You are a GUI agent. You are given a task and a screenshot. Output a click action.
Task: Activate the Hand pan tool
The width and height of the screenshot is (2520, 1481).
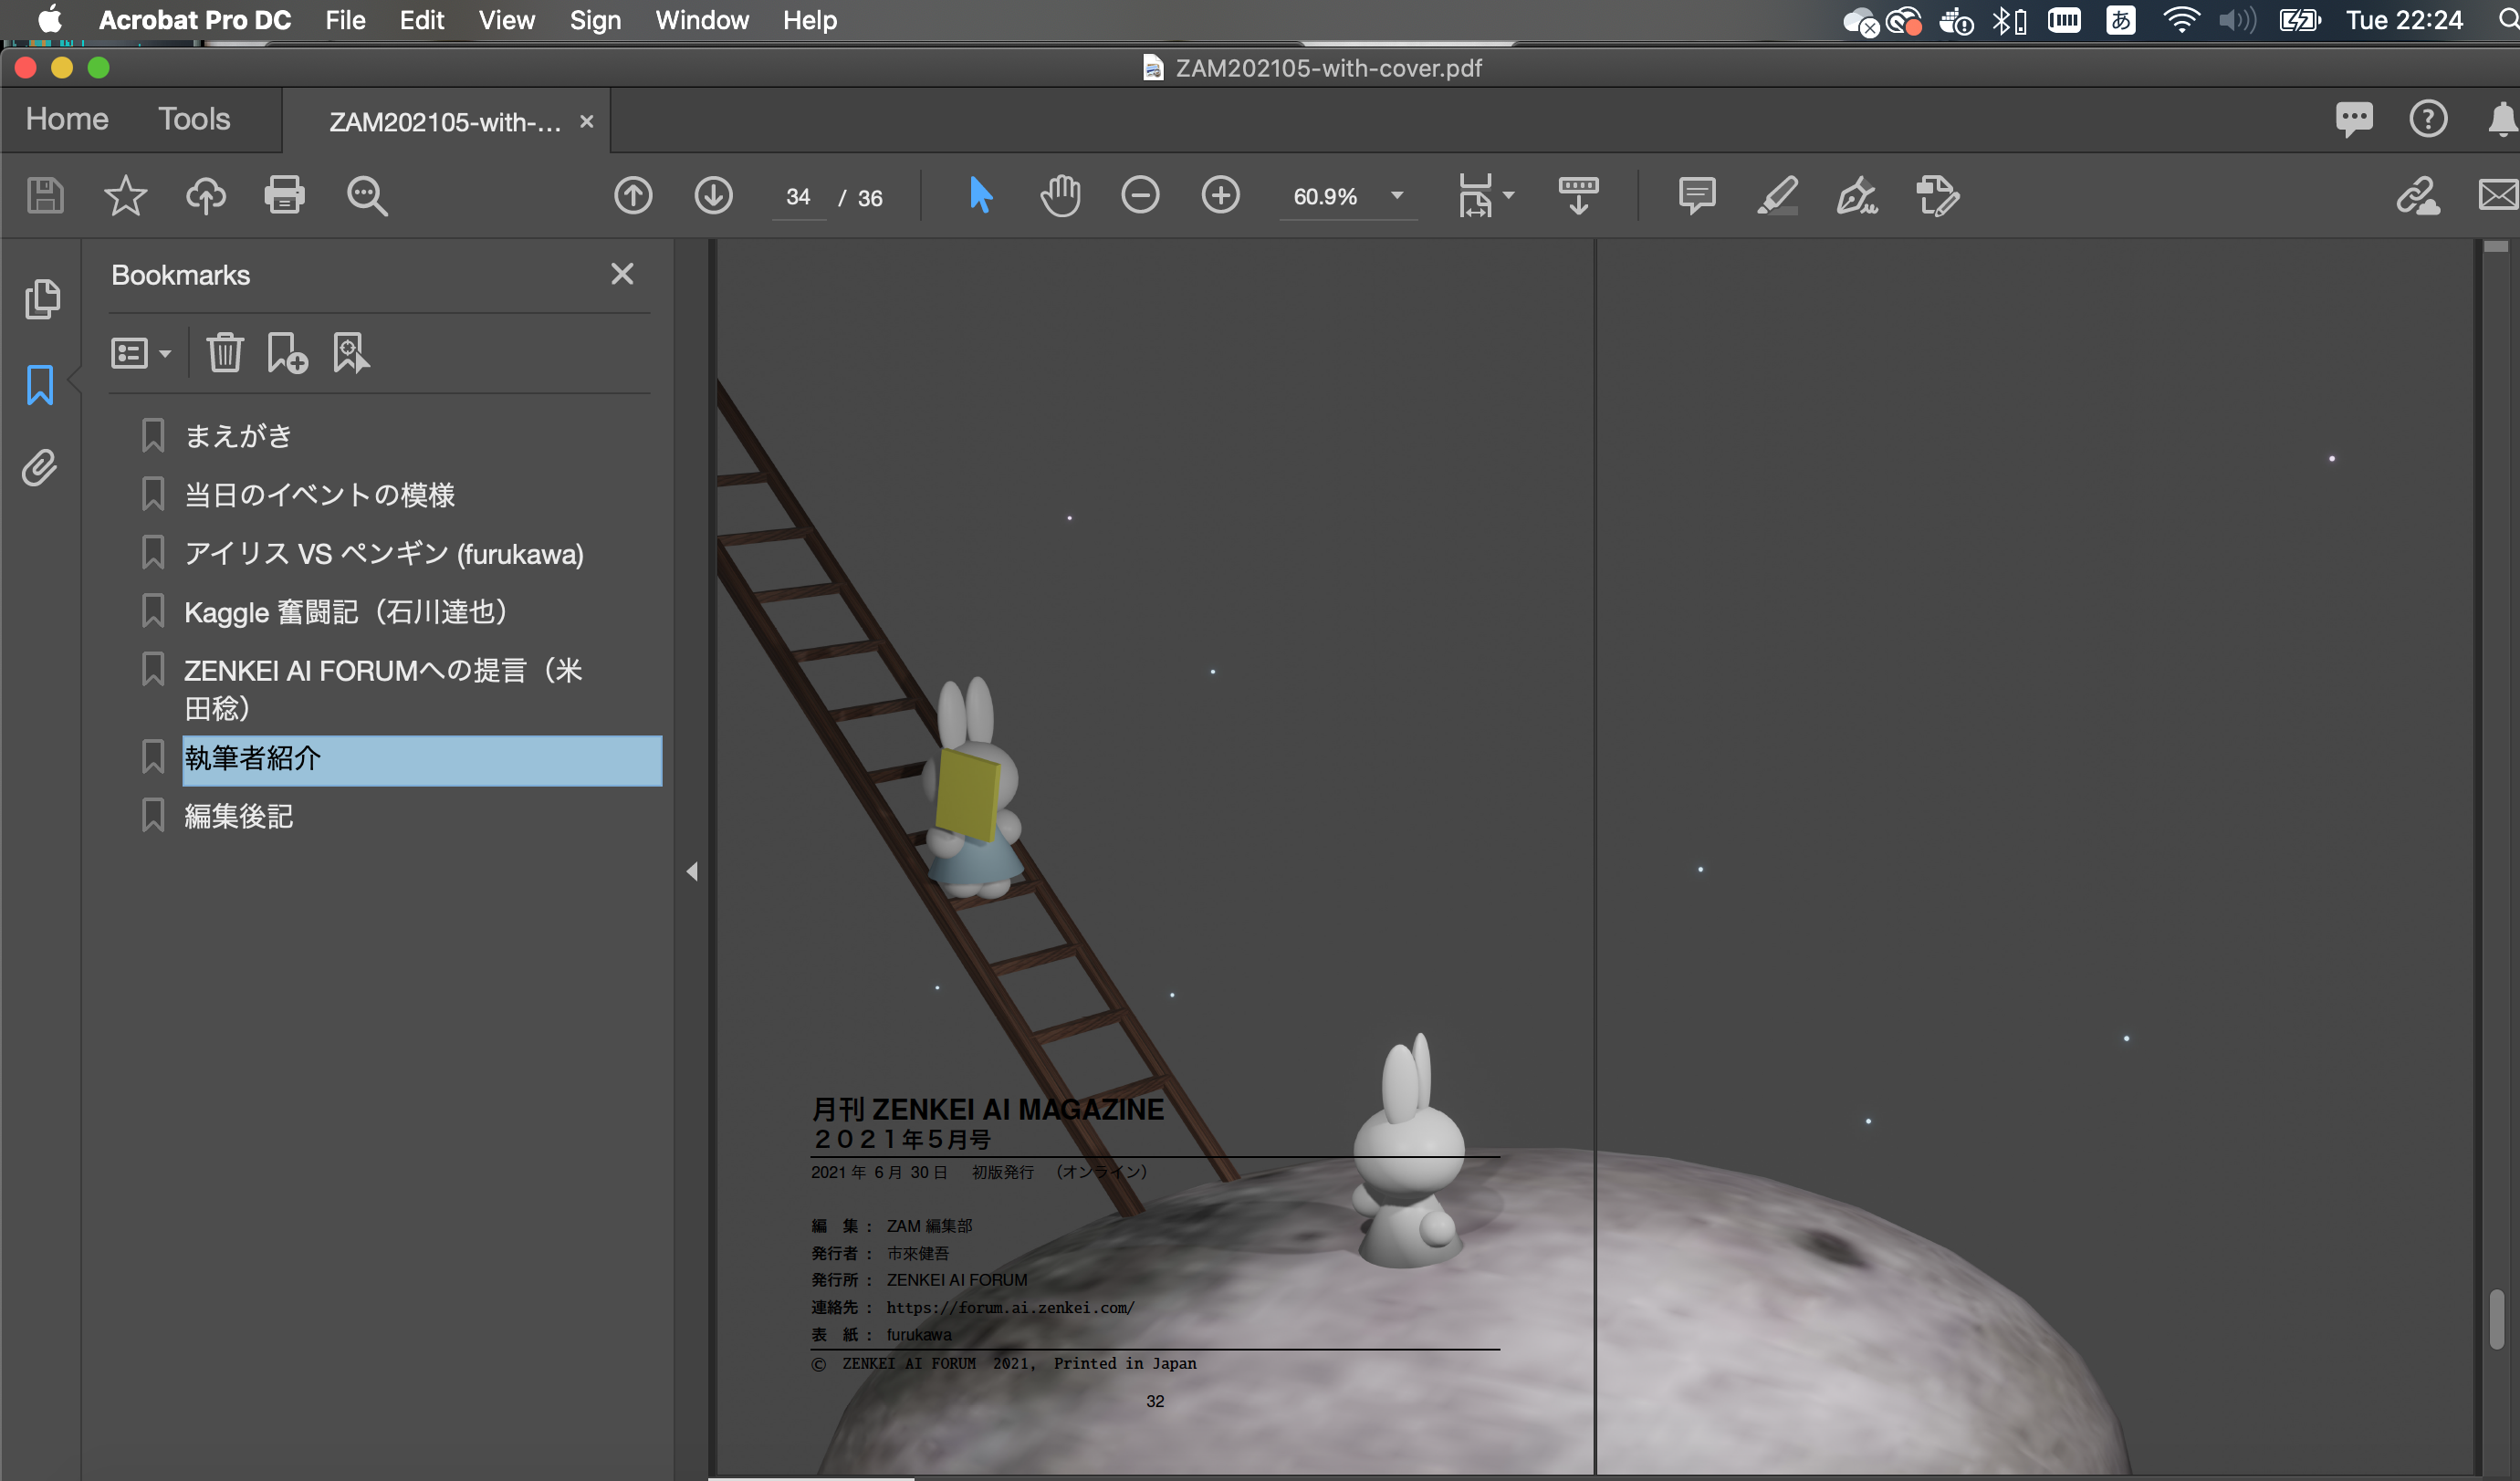pyautogui.click(x=1060, y=195)
